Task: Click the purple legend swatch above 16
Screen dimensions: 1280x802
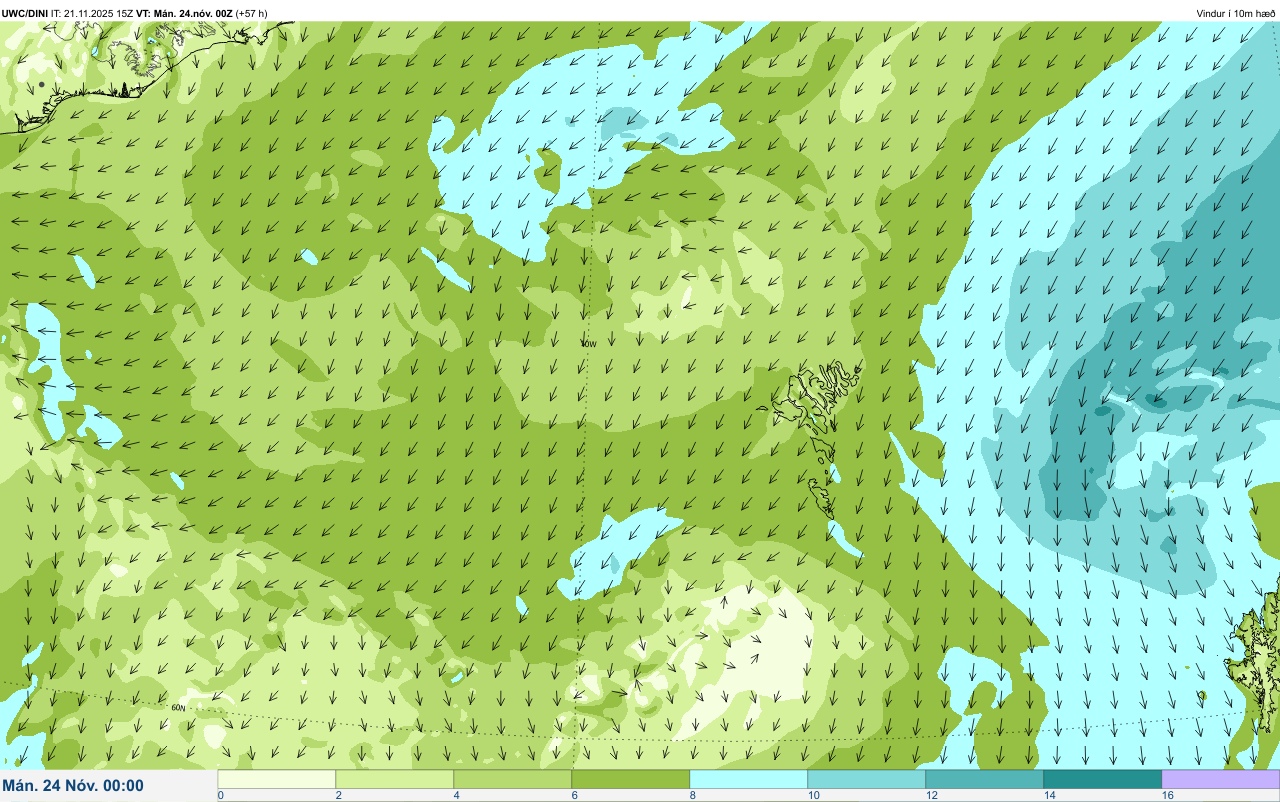Action: pos(1221,779)
